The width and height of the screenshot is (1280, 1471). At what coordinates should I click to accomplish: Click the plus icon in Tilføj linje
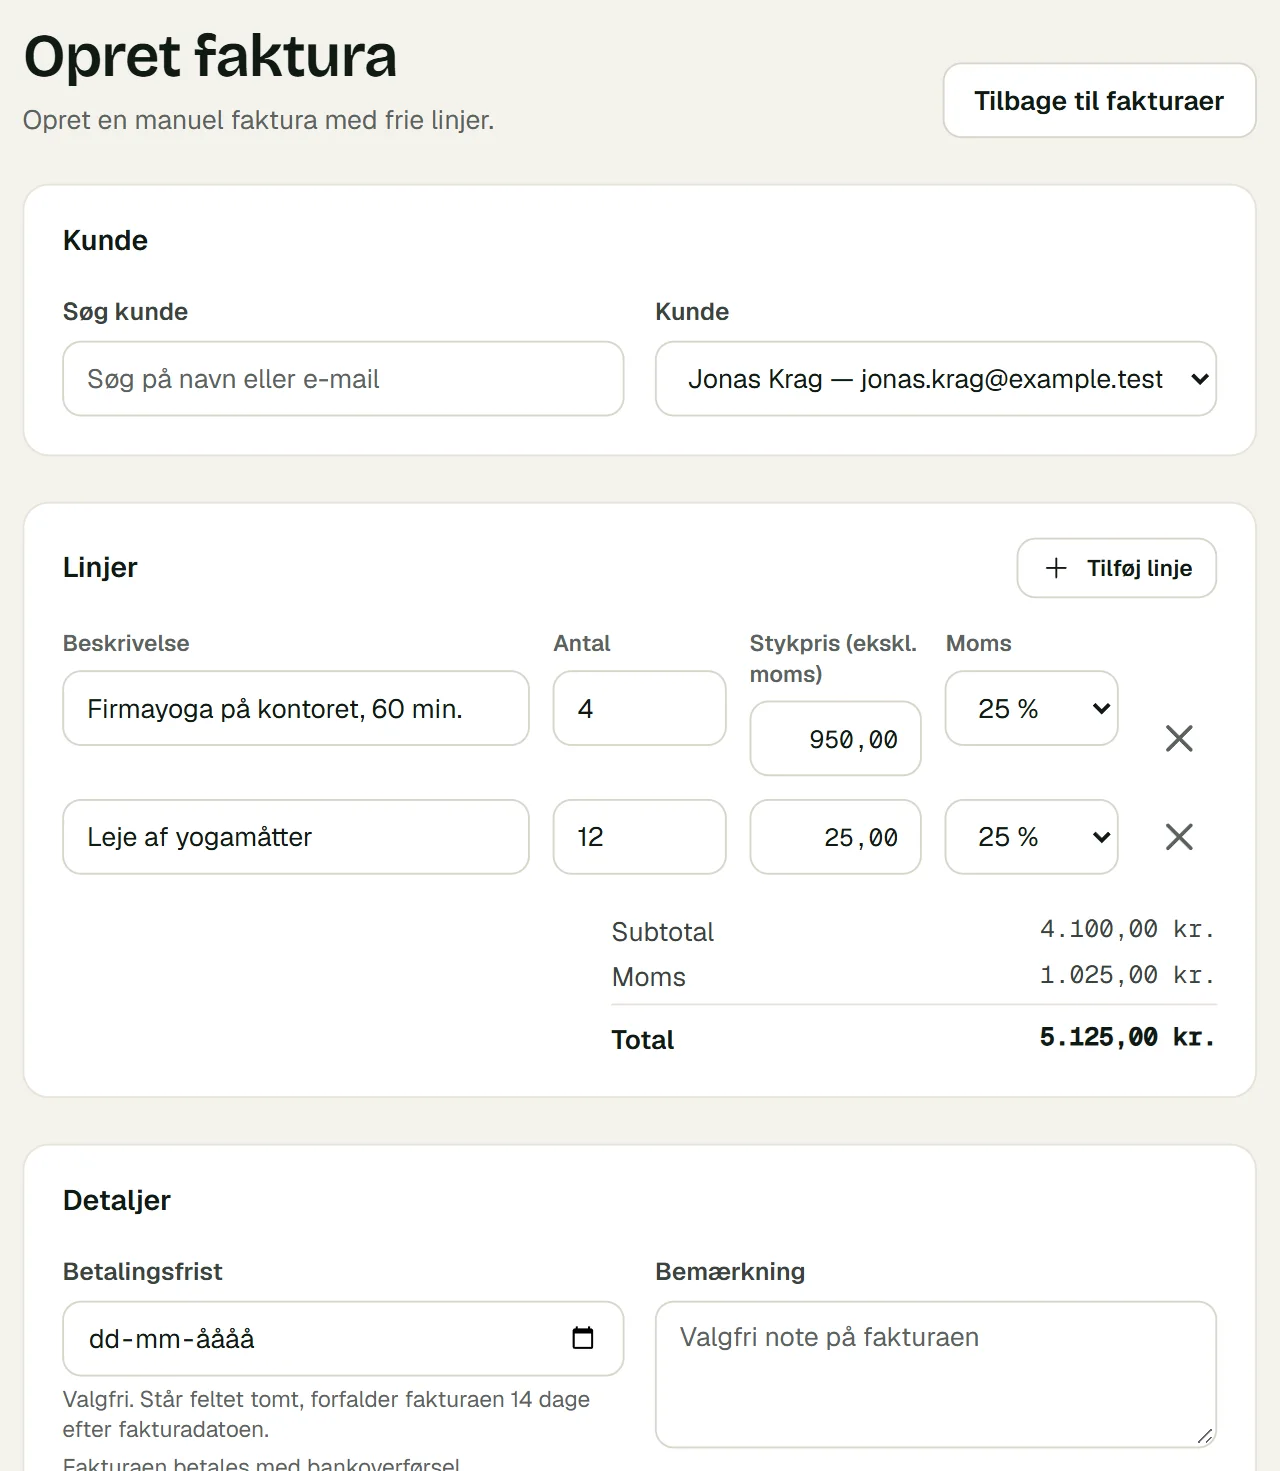tap(1056, 568)
